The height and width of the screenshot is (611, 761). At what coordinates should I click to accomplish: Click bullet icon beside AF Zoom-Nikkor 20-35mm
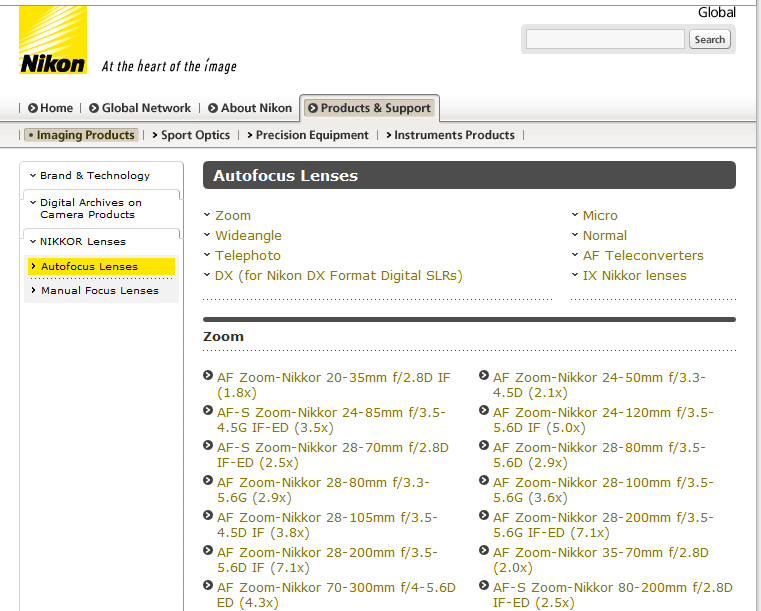click(x=208, y=376)
